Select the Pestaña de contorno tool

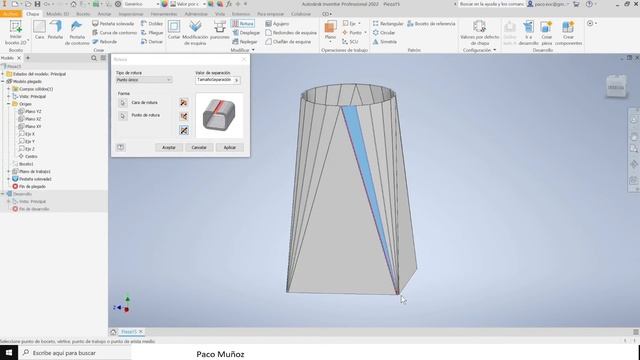point(77,32)
